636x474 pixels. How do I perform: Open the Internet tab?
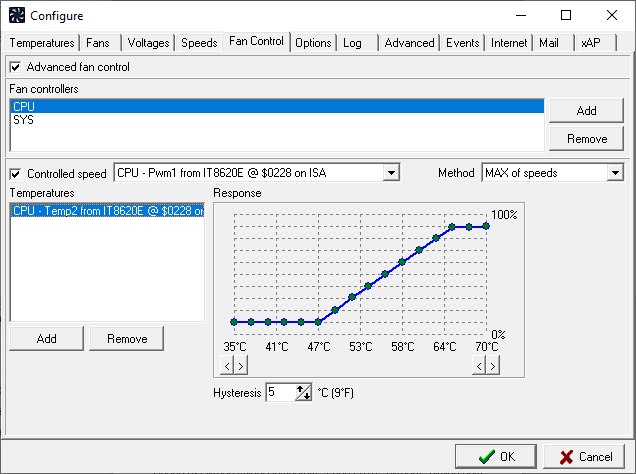509,43
